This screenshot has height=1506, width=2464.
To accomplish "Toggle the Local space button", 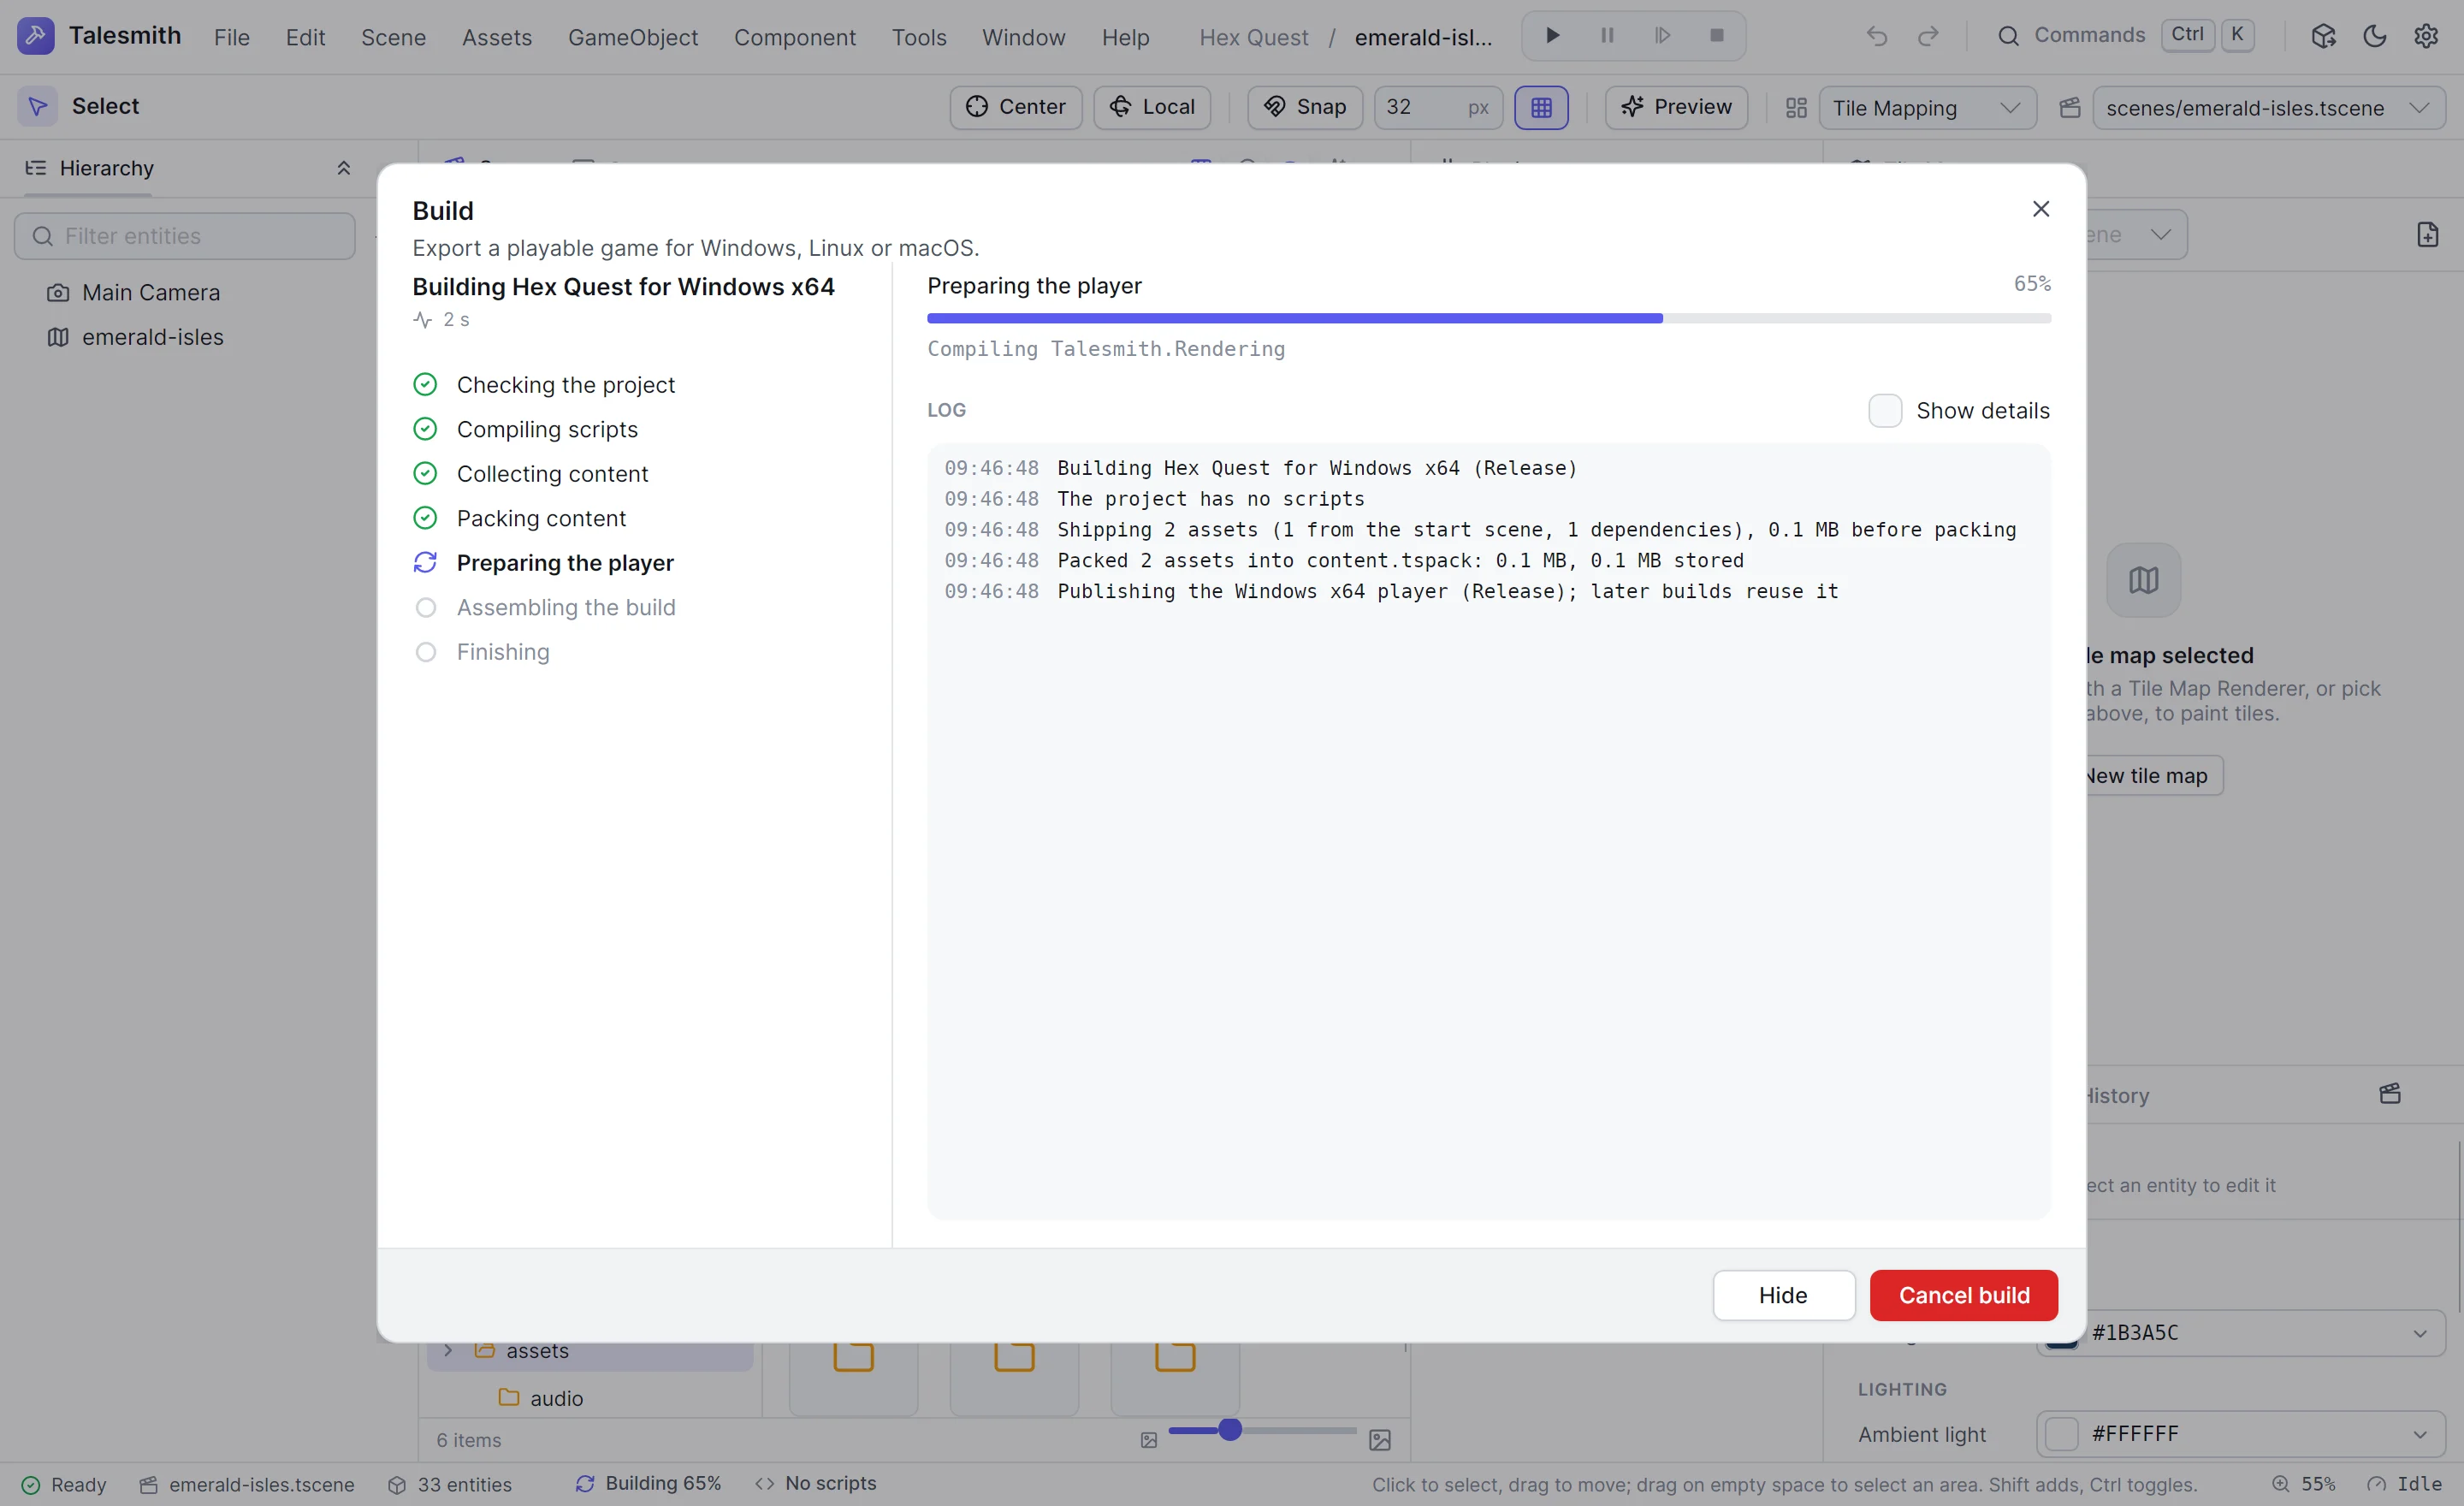I will click(1152, 107).
